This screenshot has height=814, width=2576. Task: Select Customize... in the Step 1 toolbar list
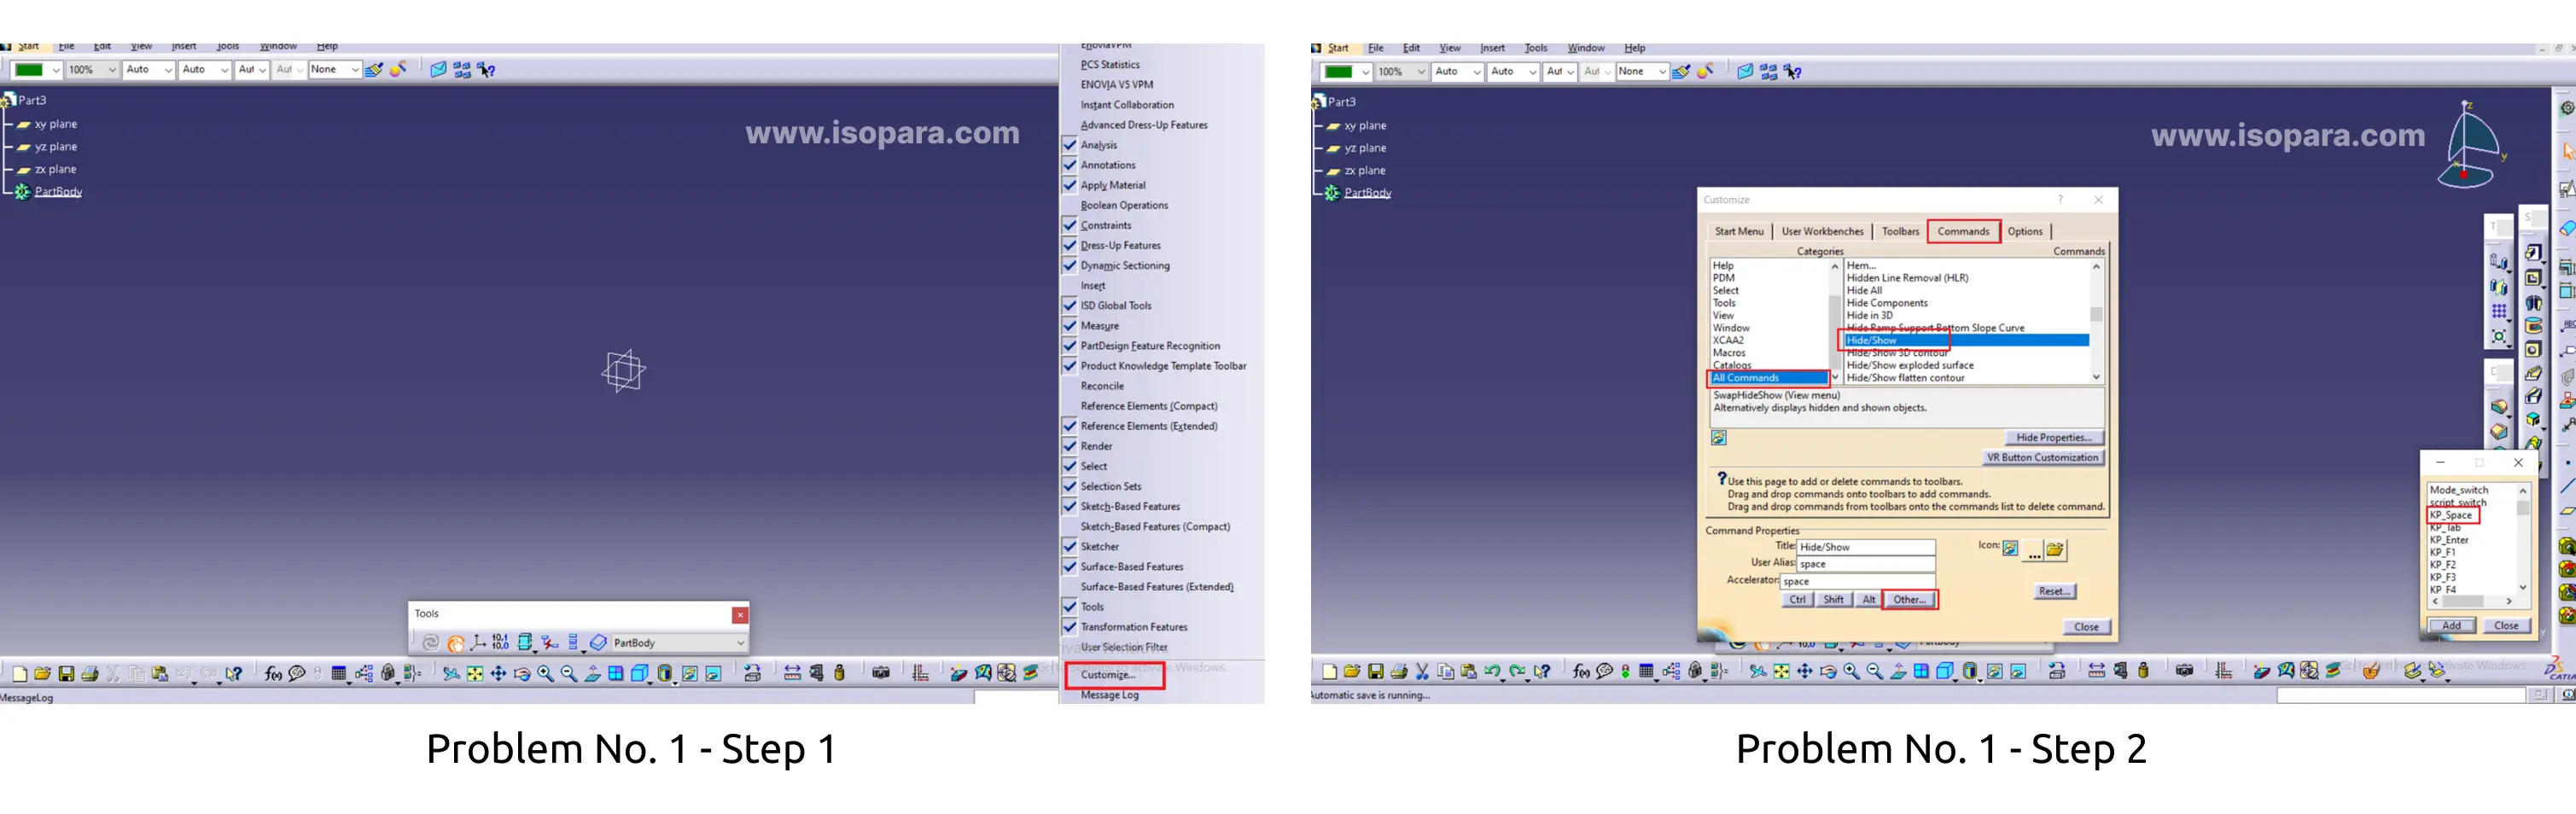coord(1108,675)
